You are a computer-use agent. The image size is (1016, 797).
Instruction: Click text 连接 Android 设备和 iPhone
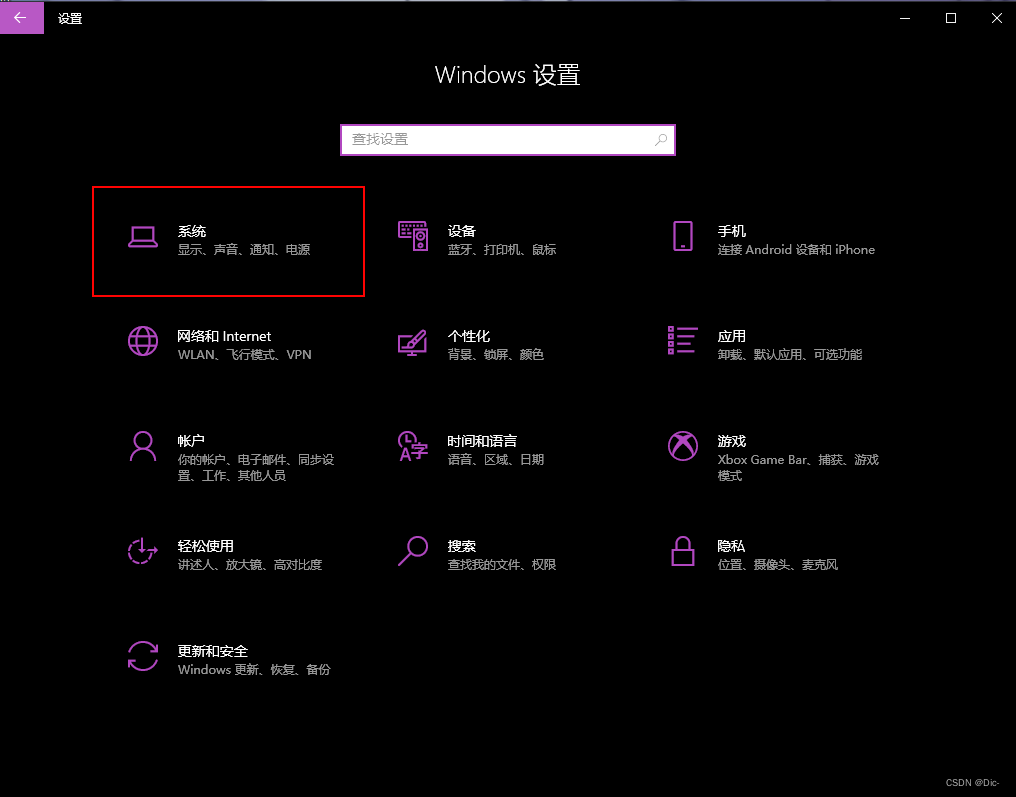pyautogui.click(x=796, y=249)
